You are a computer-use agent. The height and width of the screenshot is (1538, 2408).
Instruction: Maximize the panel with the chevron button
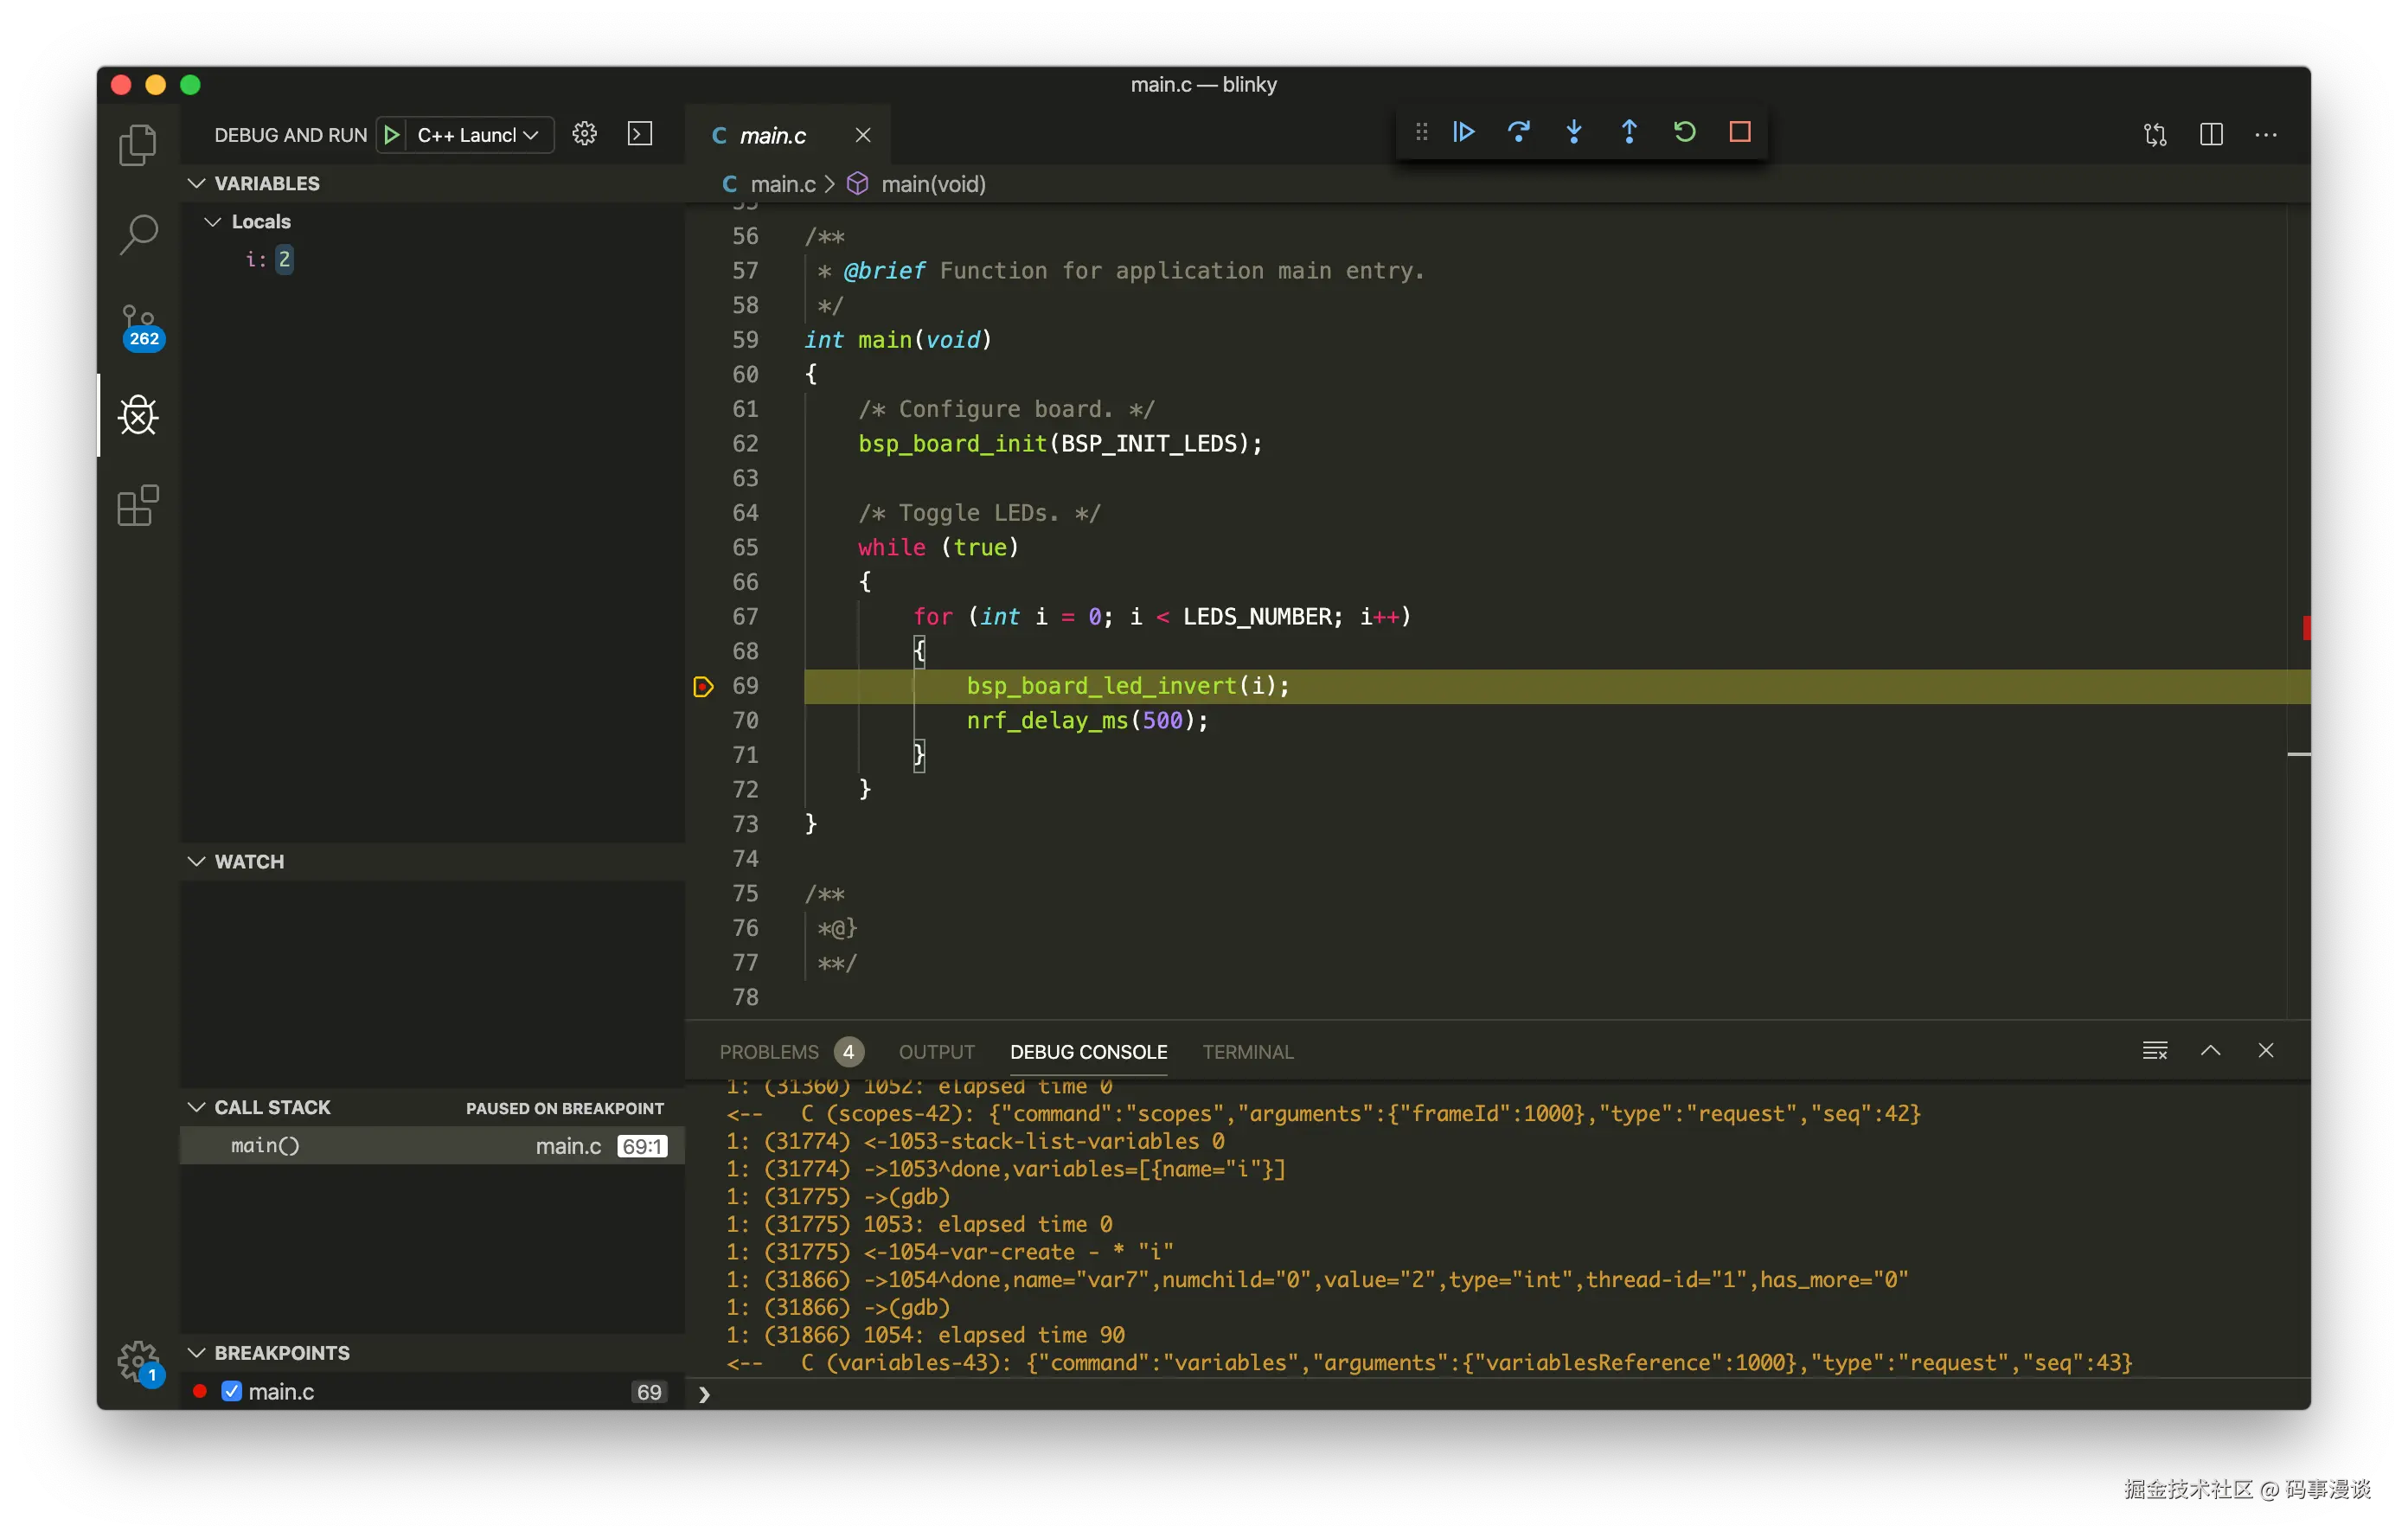pos(2211,1051)
